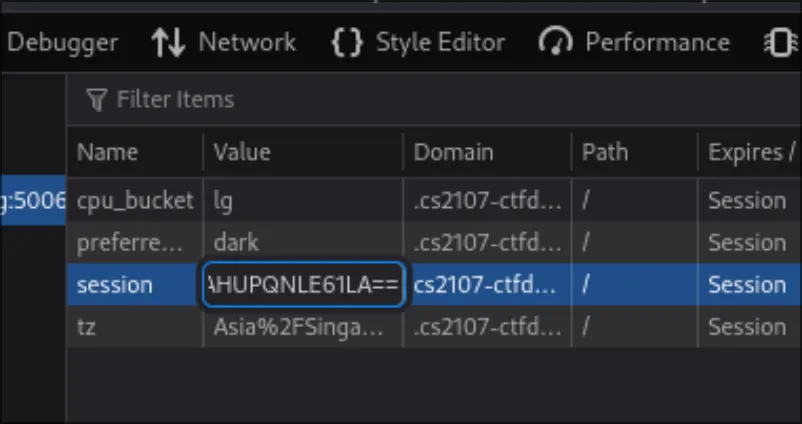Click the Network tab's up-down arrows icon
This screenshot has height=424, width=802.
pos(169,43)
